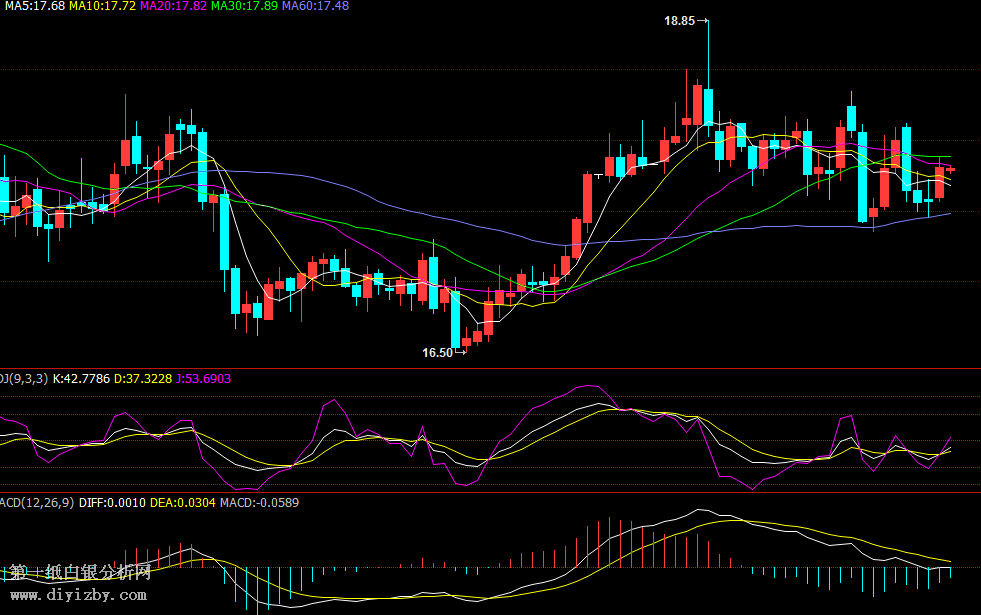The height and width of the screenshot is (615, 981).
Task: Select the yellow MA10:17.72 label
Action: (x=102, y=6)
